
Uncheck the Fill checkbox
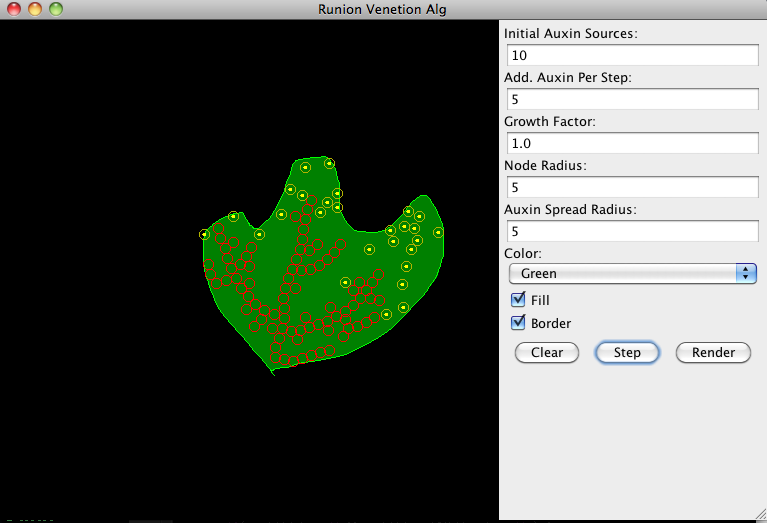[518, 299]
